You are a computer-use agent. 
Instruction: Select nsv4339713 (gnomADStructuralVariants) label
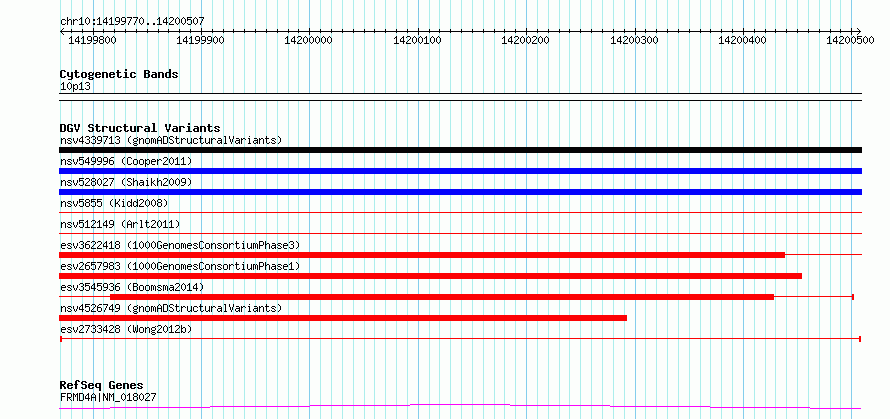point(171,140)
